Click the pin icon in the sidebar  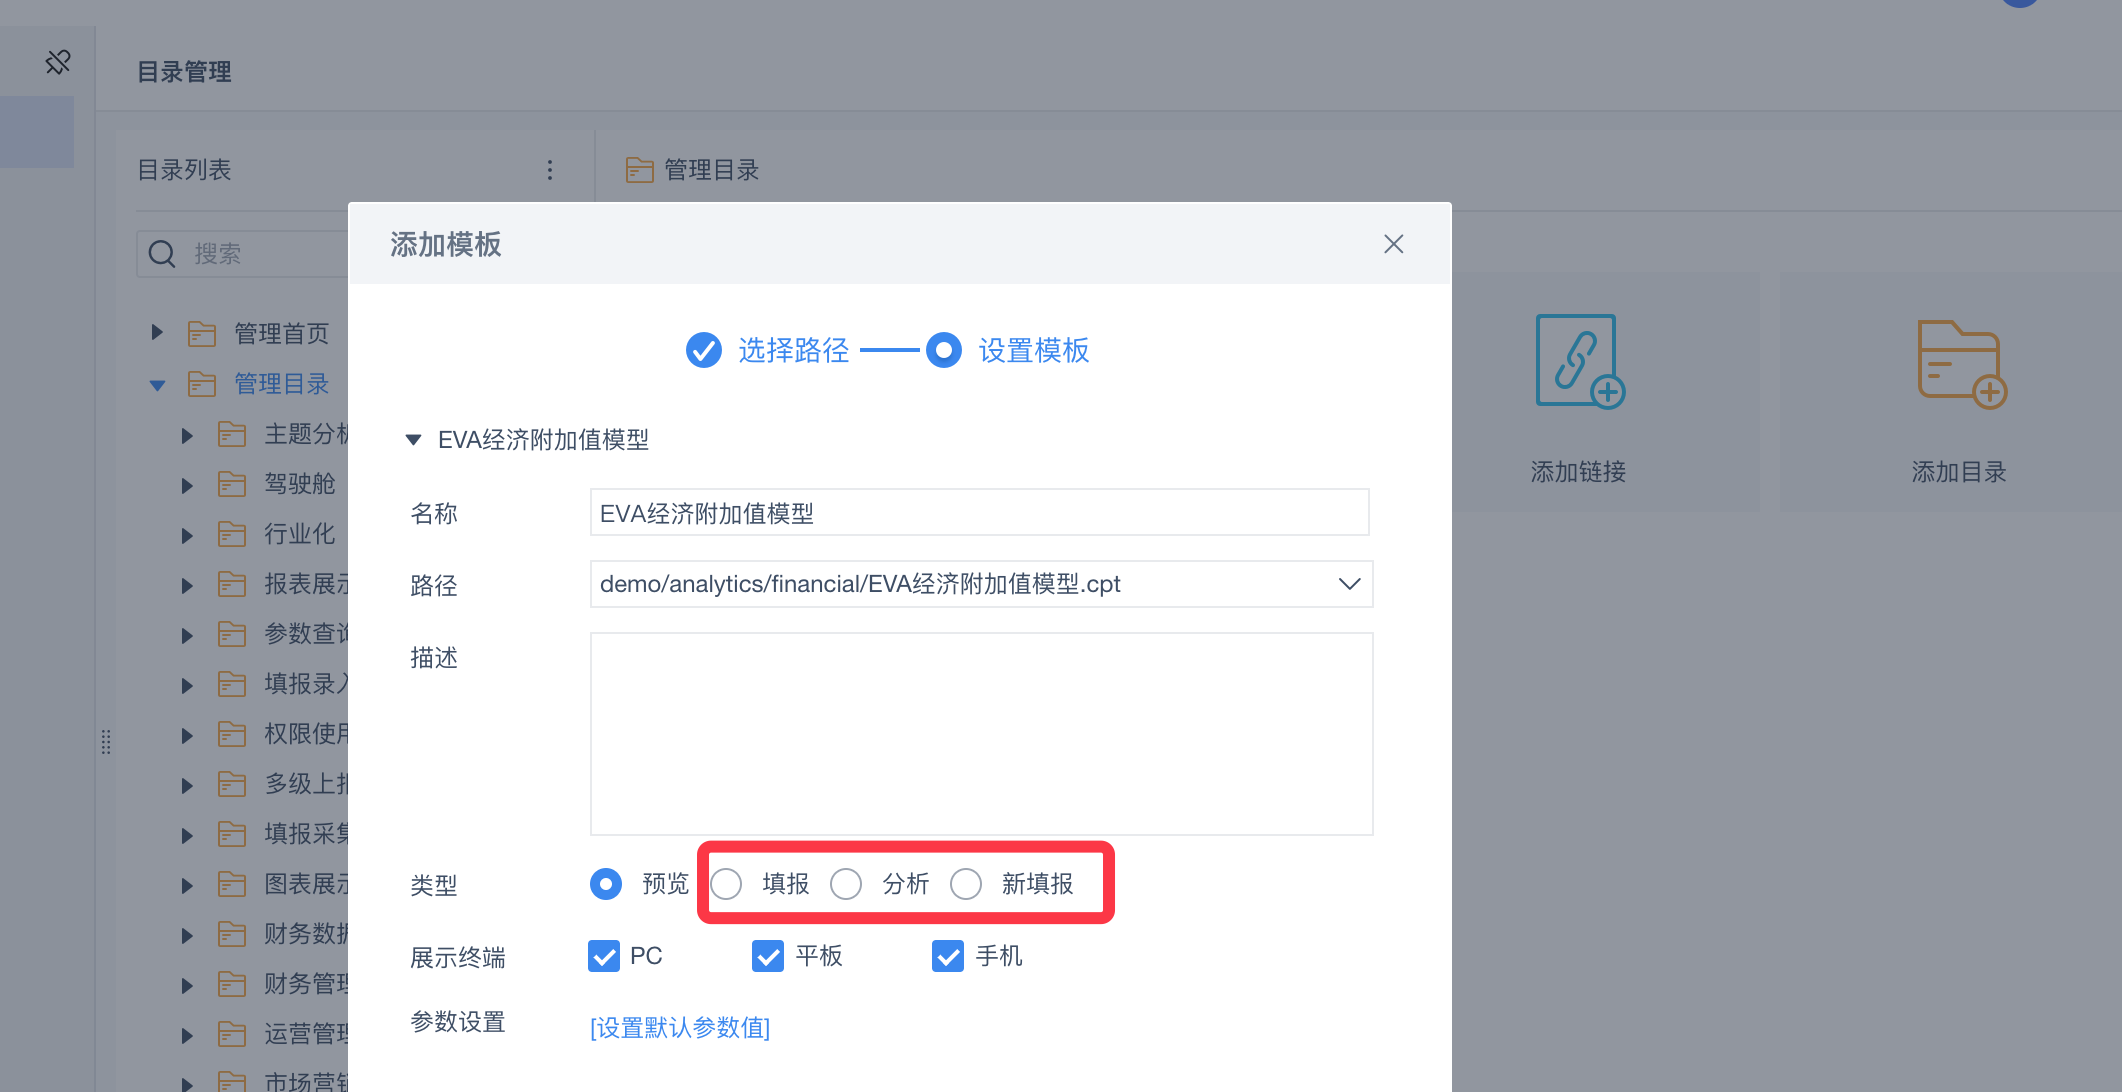pyautogui.click(x=58, y=62)
